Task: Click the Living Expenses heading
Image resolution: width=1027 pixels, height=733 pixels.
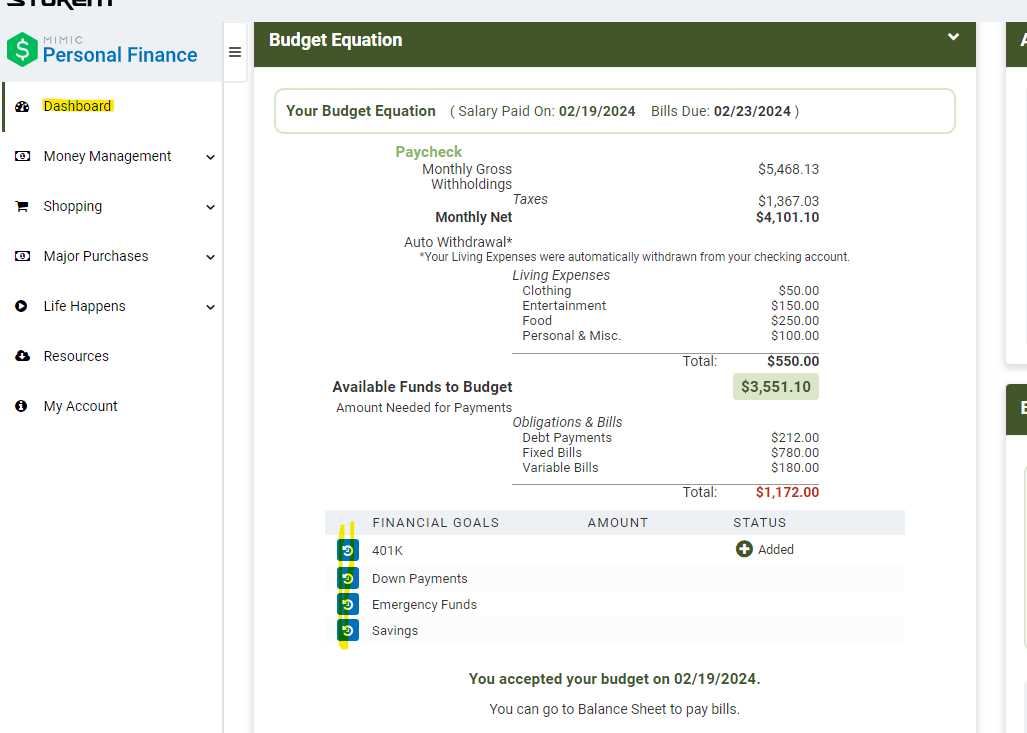Action: [561, 275]
